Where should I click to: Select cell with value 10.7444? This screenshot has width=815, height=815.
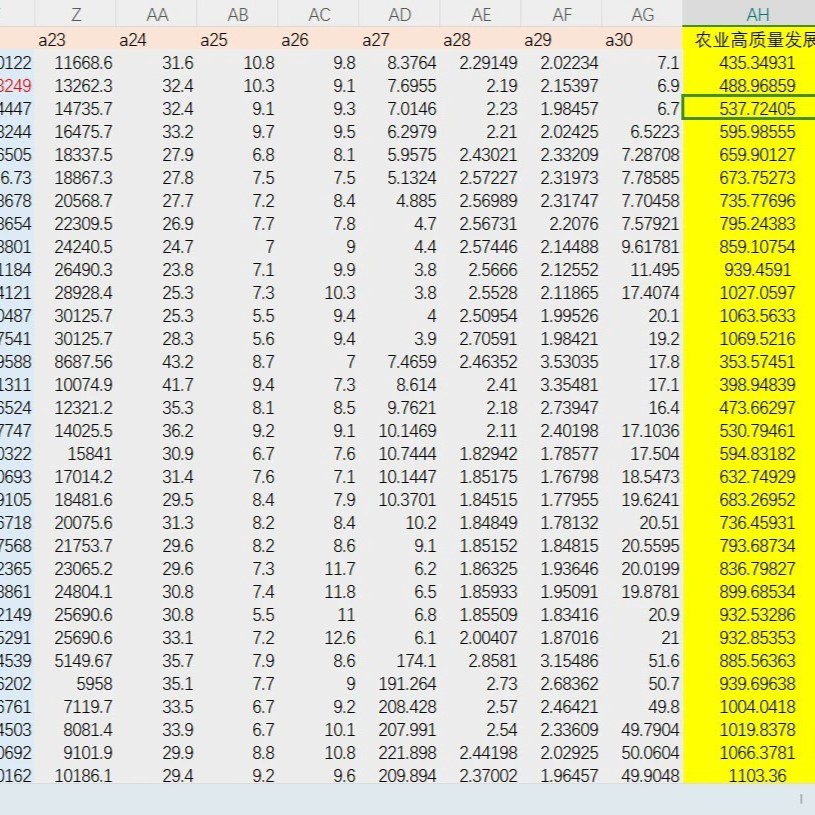click(x=400, y=454)
